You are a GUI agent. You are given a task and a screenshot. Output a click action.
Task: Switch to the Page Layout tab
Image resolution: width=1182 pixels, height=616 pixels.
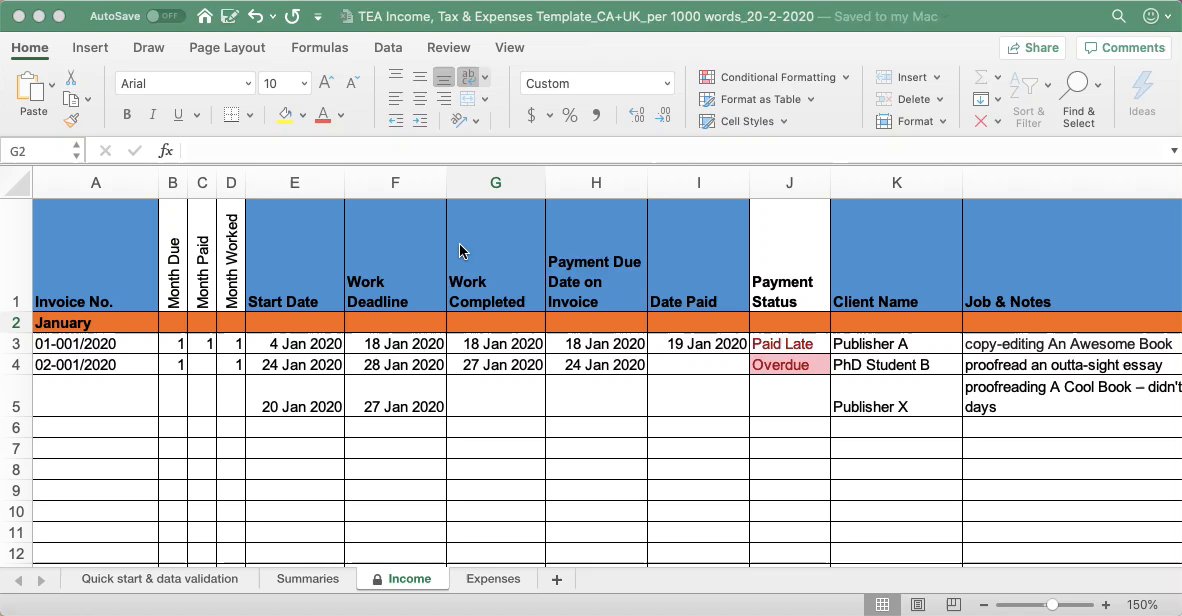(x=227, y=48)
